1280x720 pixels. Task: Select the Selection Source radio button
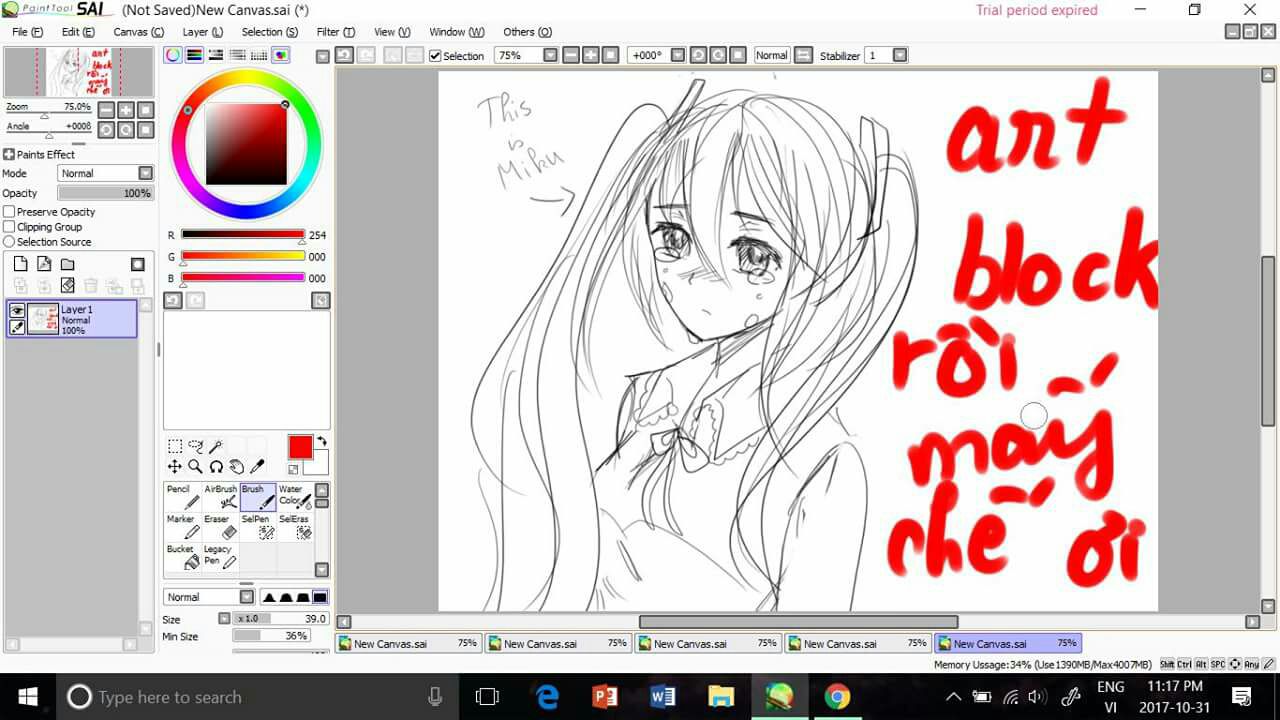9,242
